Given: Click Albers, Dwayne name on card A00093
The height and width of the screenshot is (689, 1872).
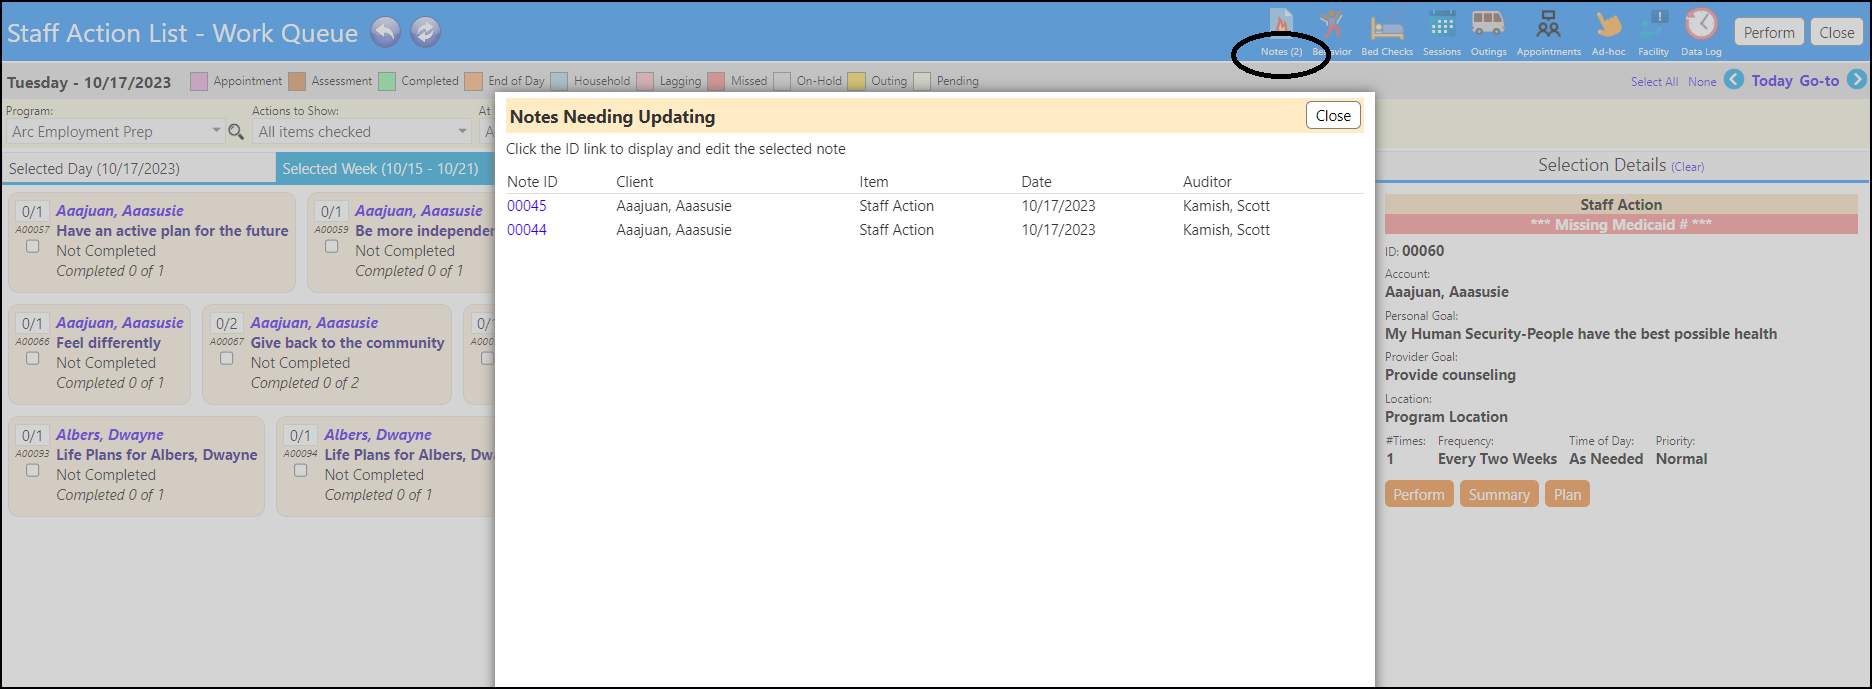Looking at the screenshot, I should click(x=110, y=435).
